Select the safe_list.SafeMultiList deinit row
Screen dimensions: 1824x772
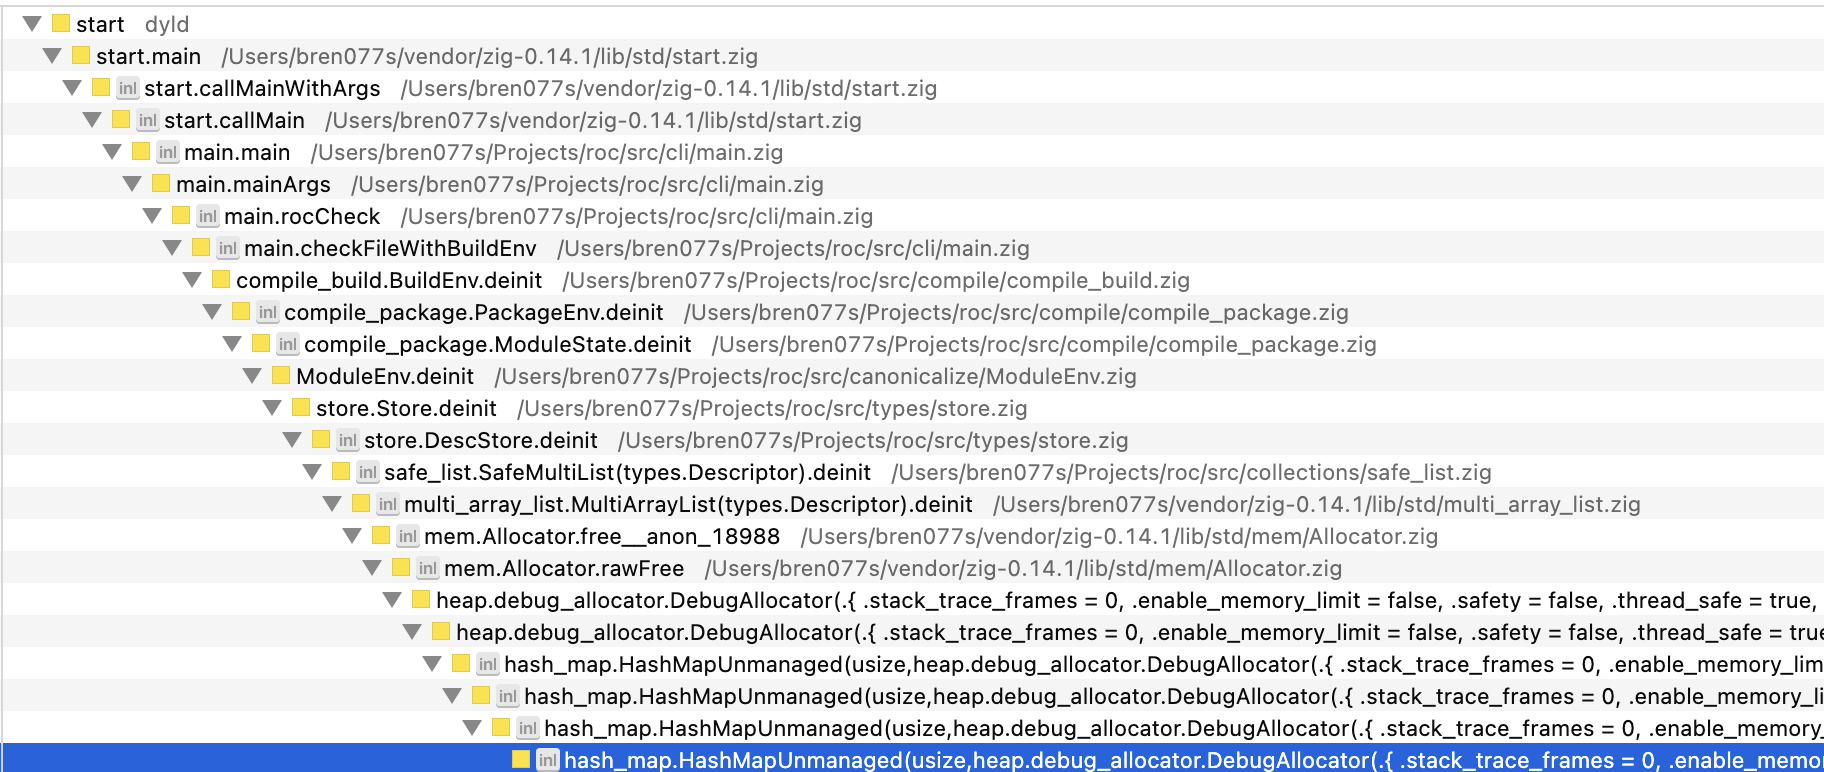(x=627, y=472)
